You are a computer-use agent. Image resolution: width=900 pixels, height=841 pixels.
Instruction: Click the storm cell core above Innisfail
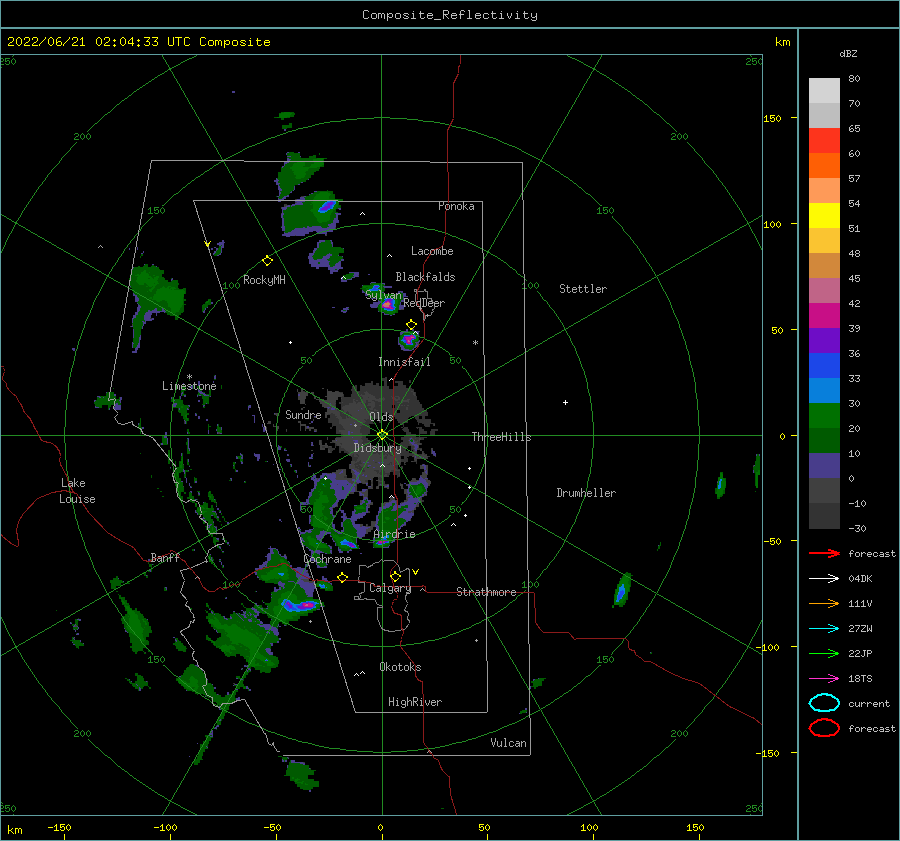coord(409,340)
